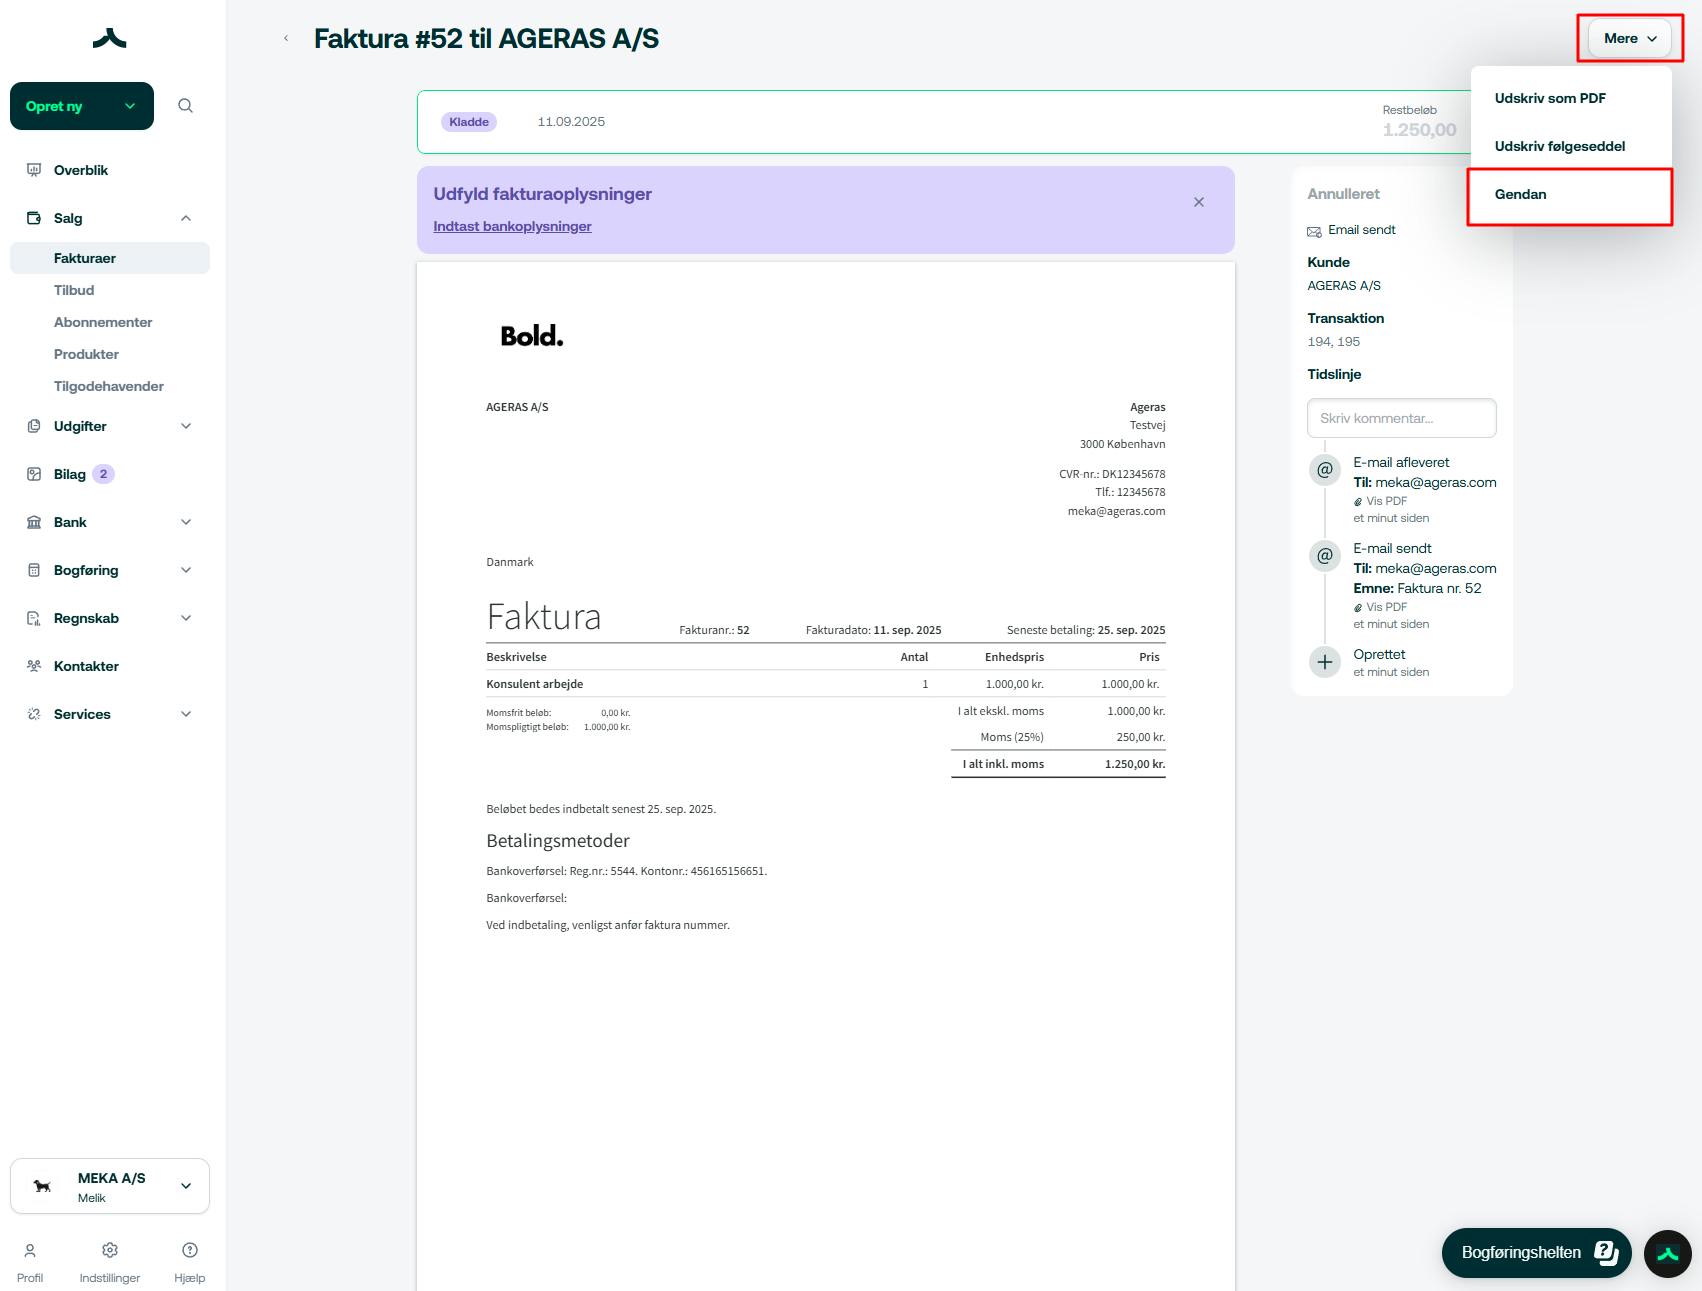This screenshot has width=1702, height=1291.
Task: Go back using the arrow before title
Action: 286,39
